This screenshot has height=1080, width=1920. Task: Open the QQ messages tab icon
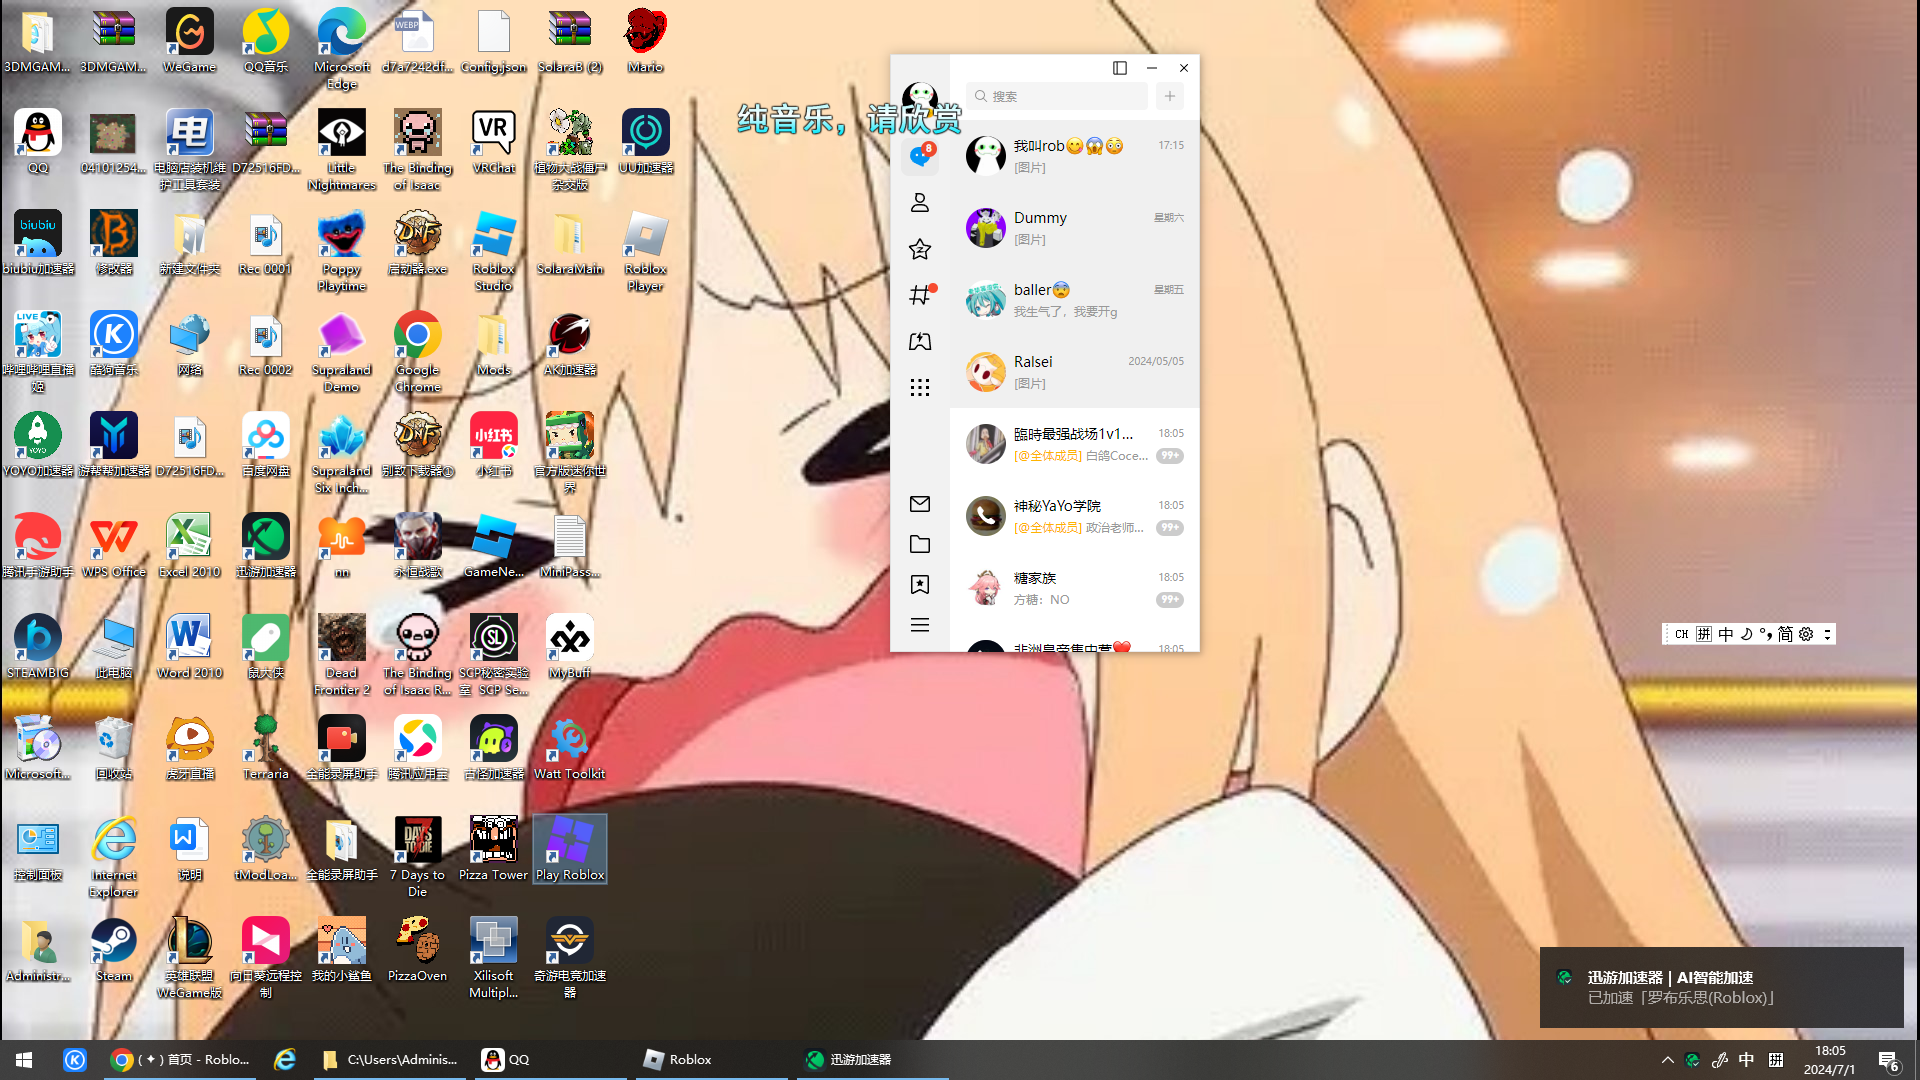point(920,156)
